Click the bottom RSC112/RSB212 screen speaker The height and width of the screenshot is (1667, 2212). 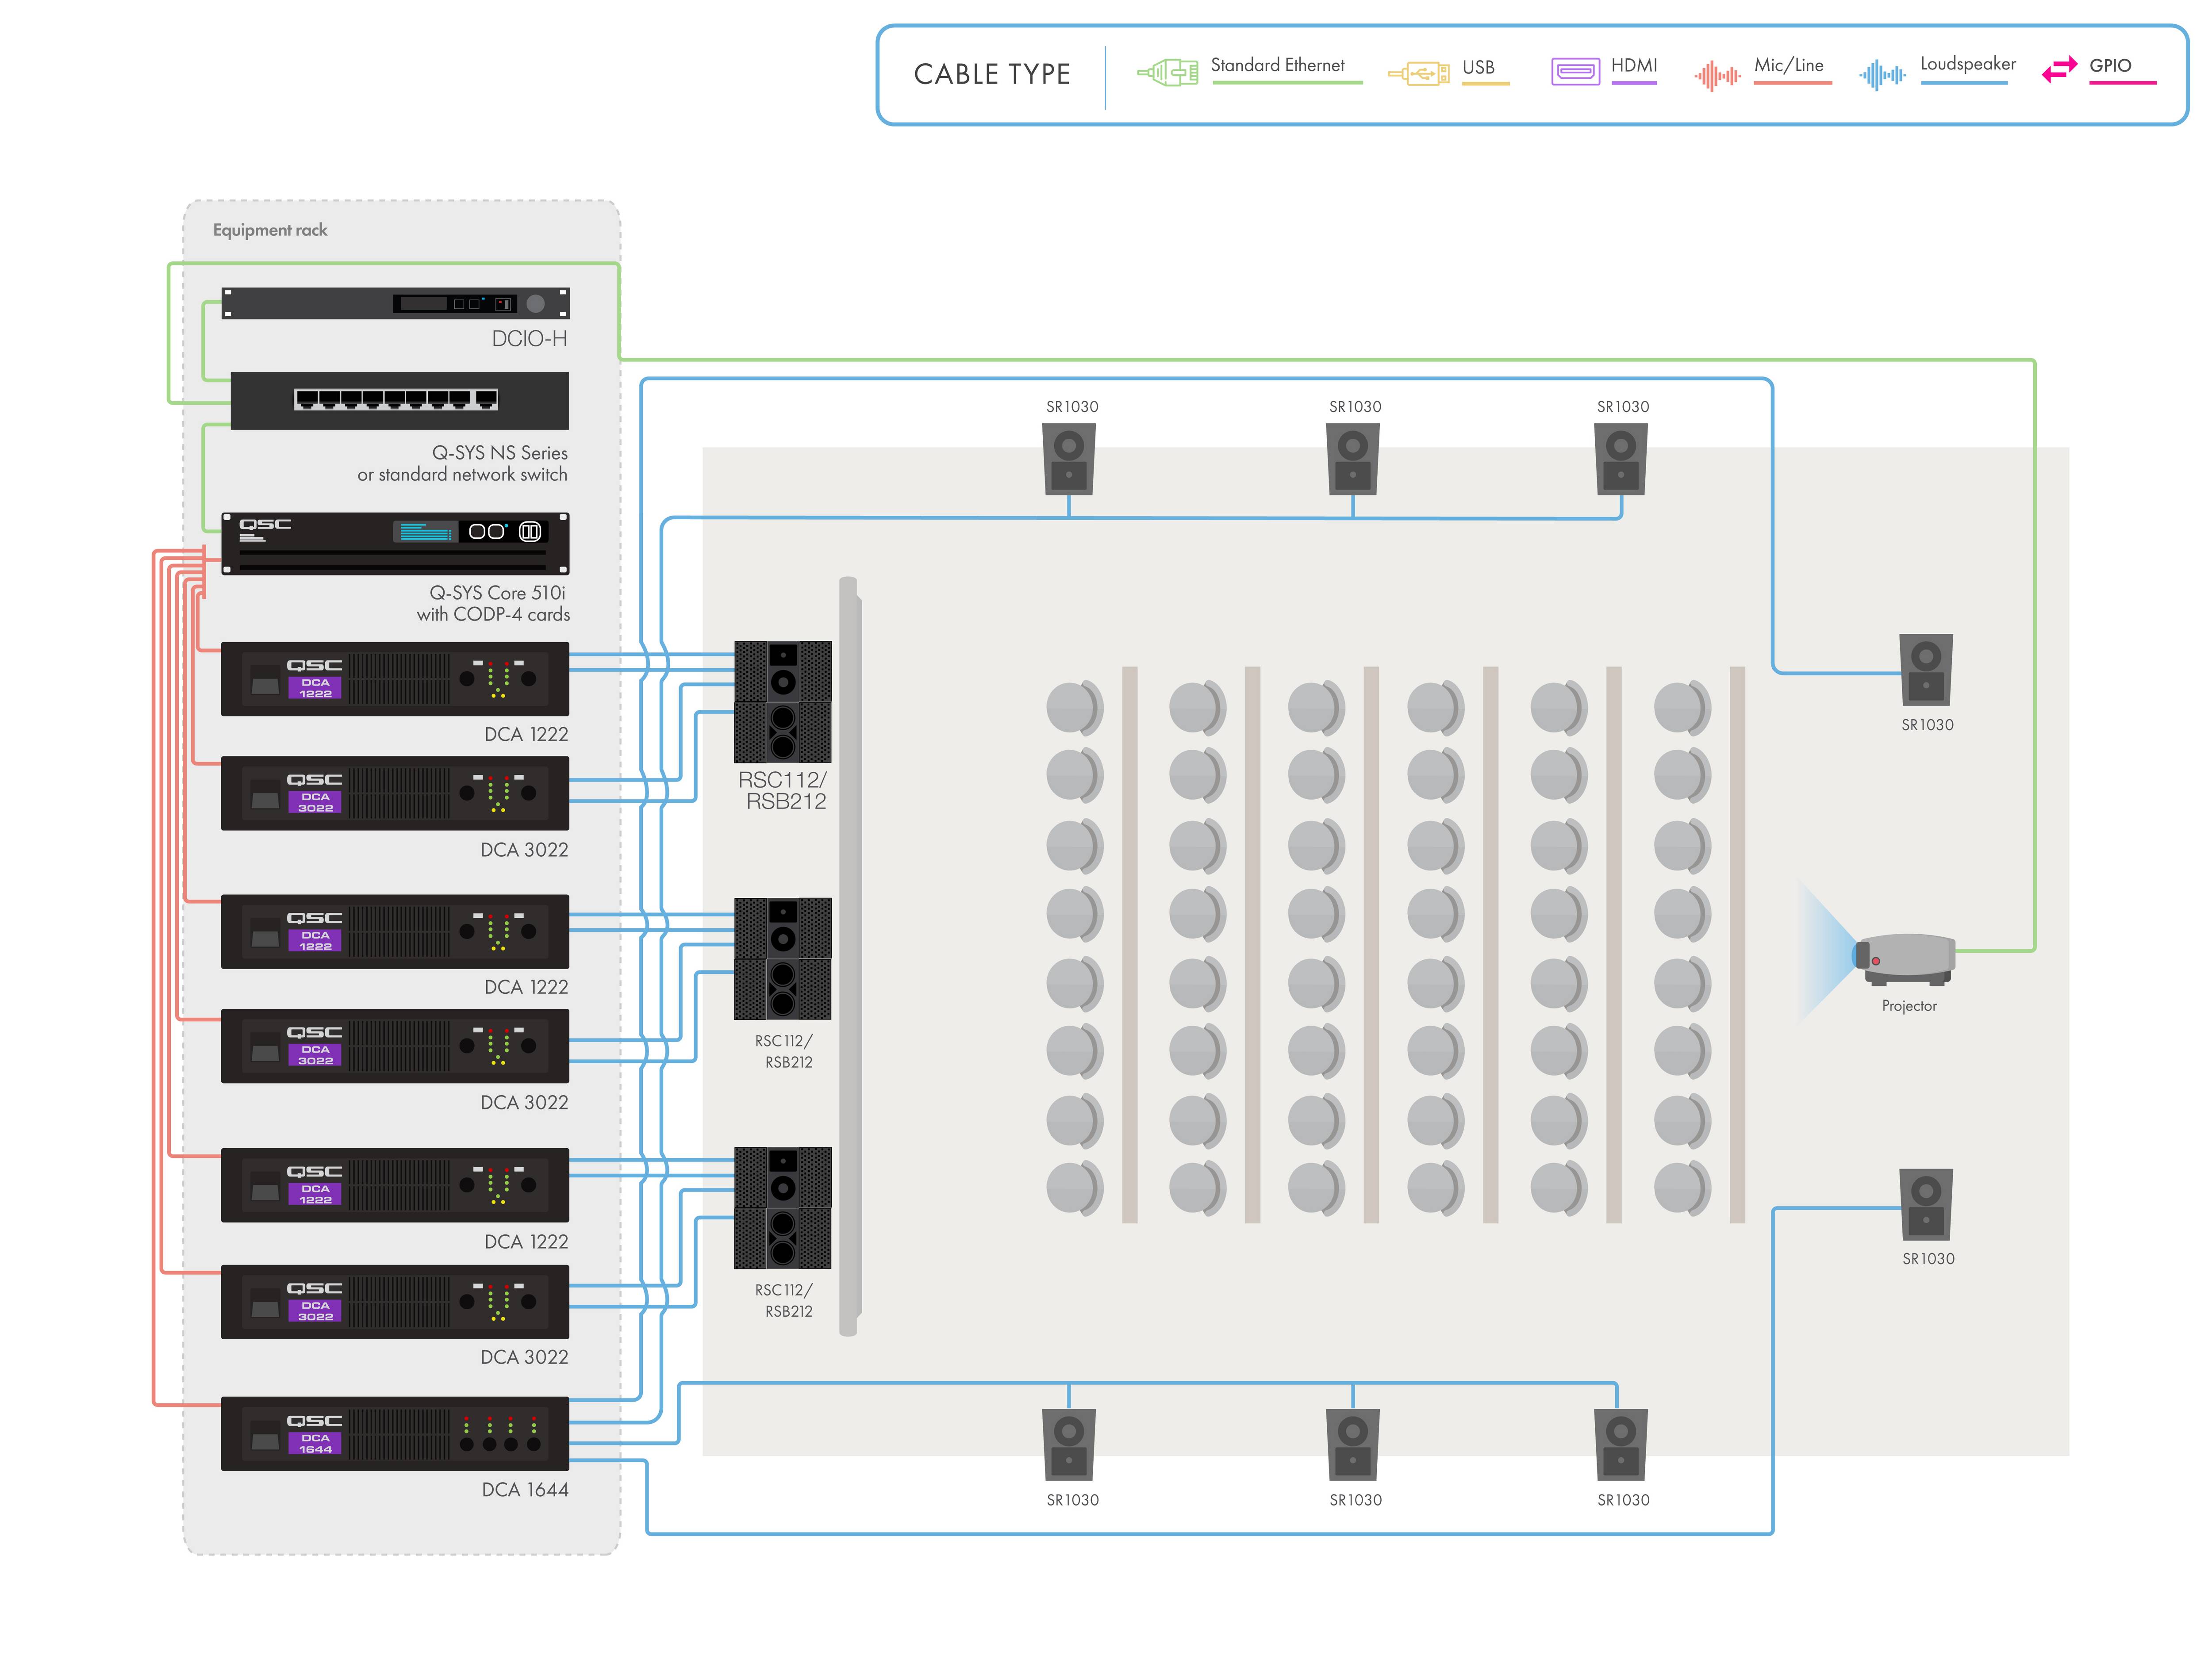tap(782, 1207)
